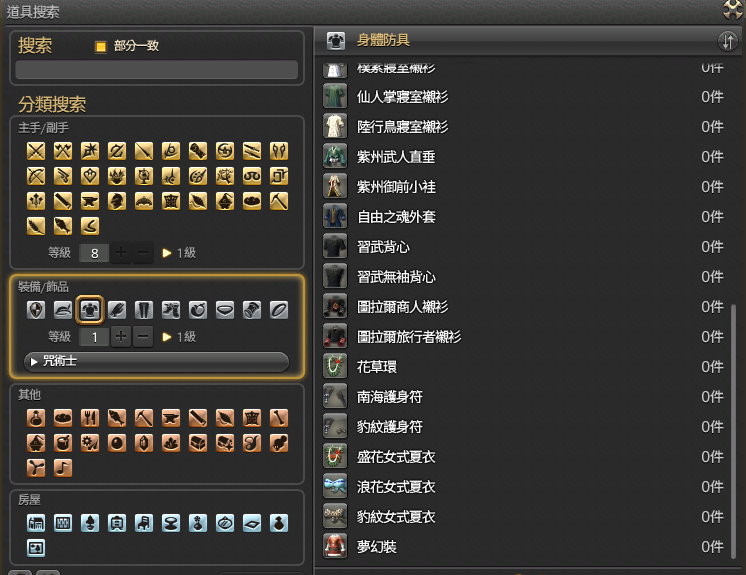Screen dimensions: 746x575
Task: Choose the head gear hat icon
Action: tap(63, 310)
